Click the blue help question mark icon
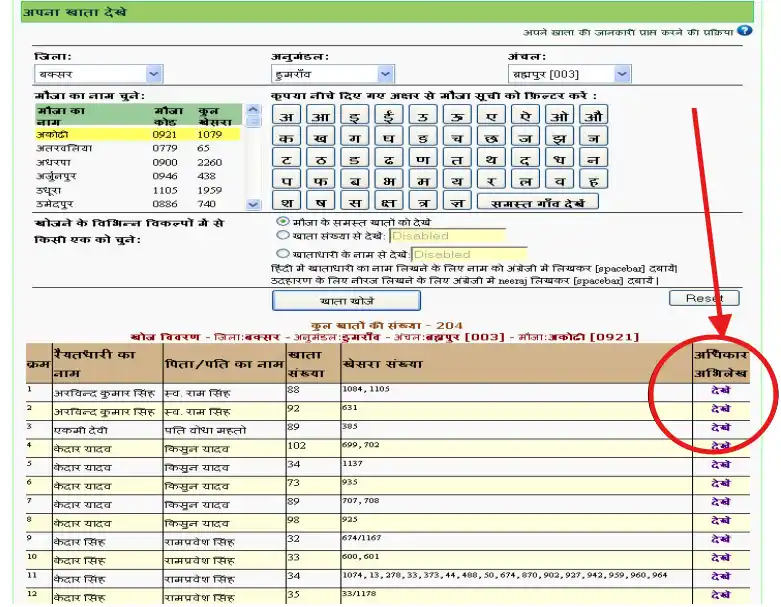Viewport: 781px width, 607px height. pyautogui.click(x=746, y=31)
